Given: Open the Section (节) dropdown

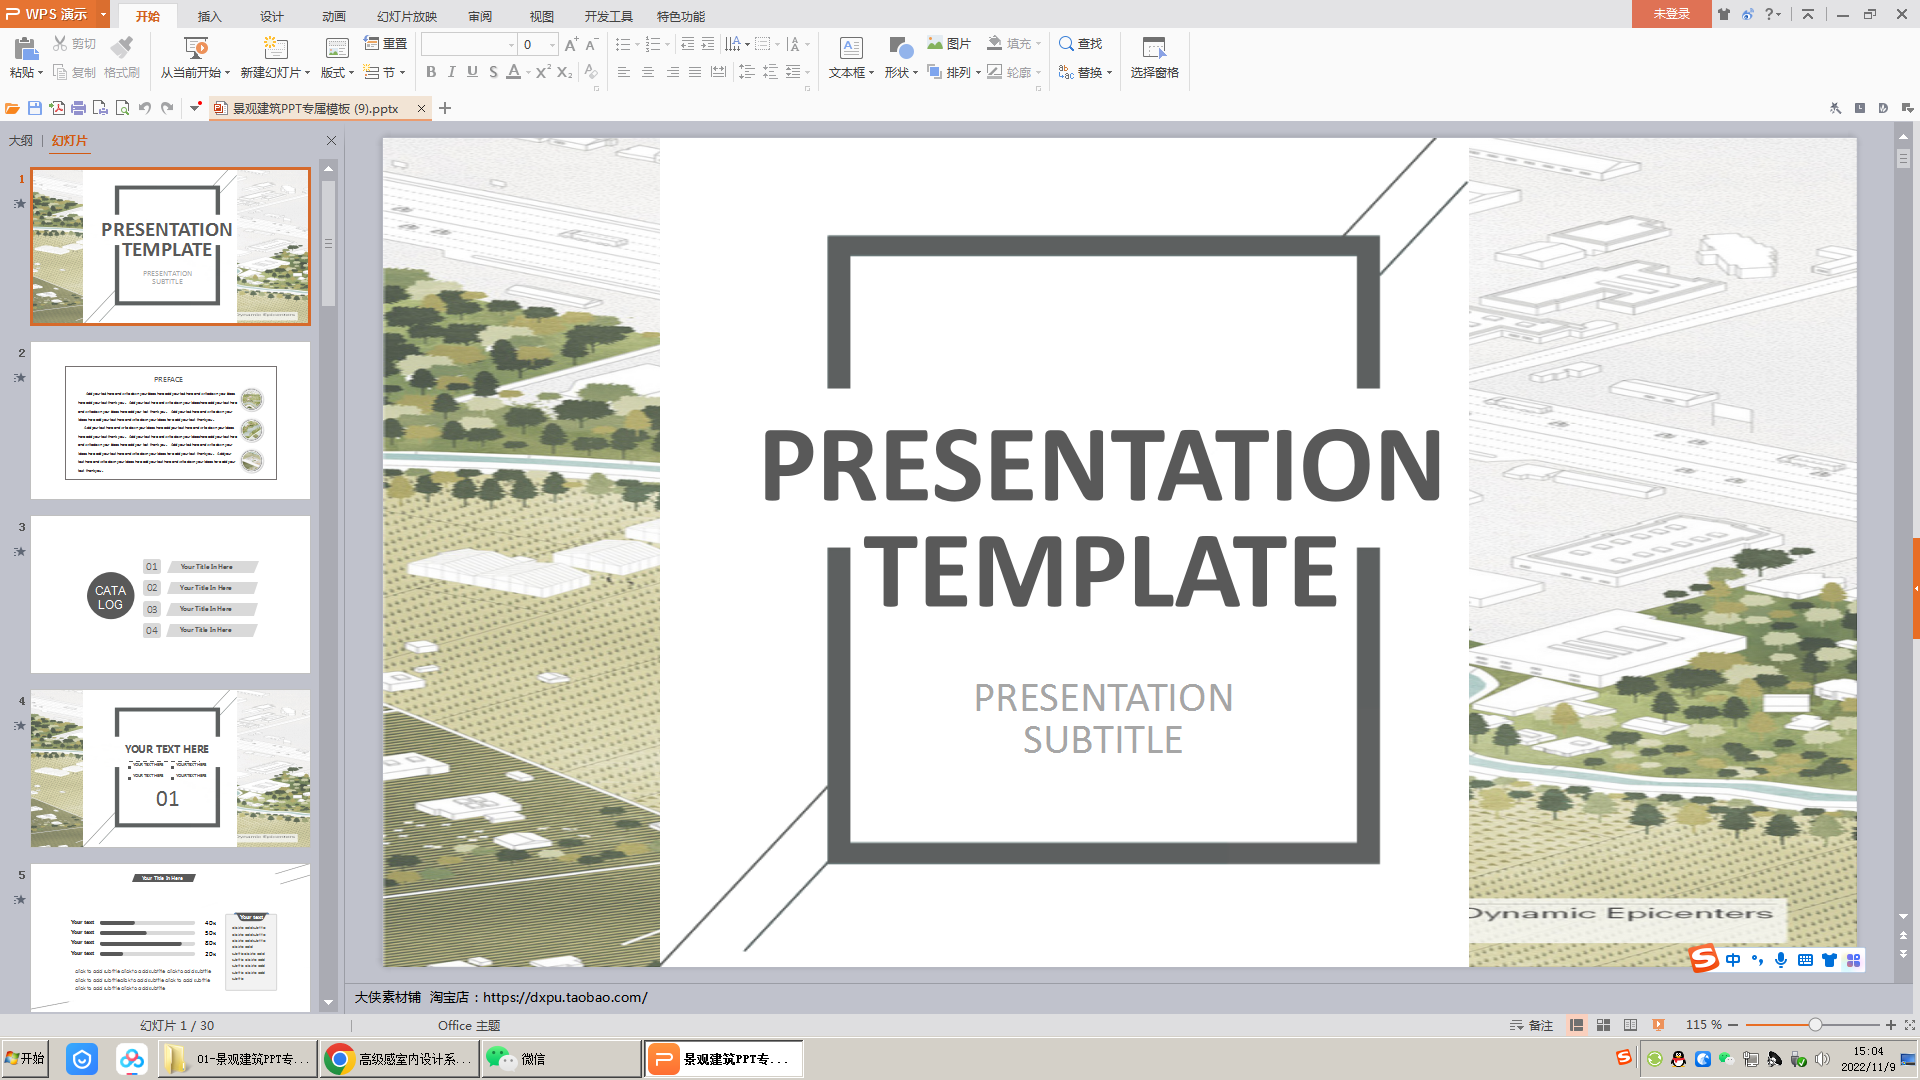Looking at the screenshot, I should 385,72.
